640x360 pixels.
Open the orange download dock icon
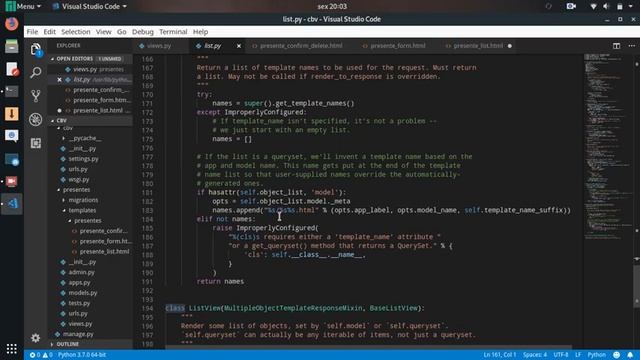[x=11, y=113]
